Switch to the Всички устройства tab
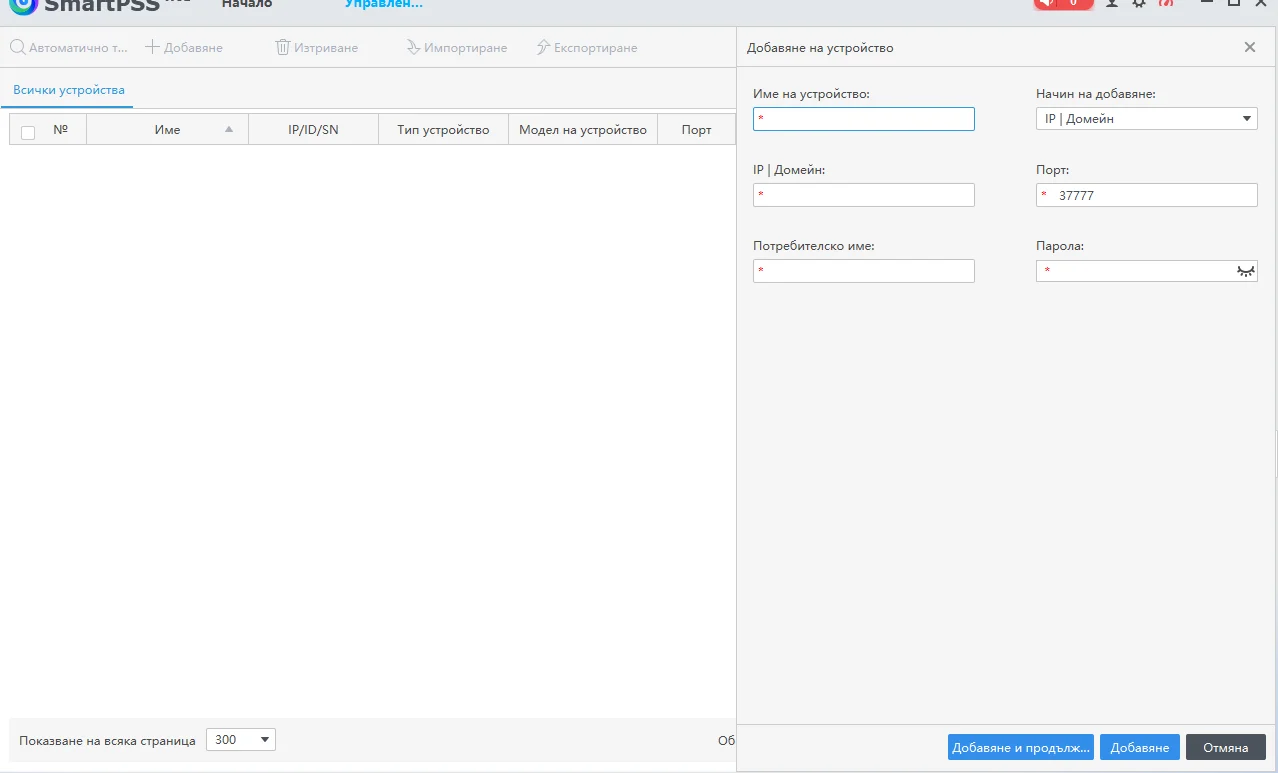The width and height of the screenshot is (1278, 773). [x=69, y=90]
